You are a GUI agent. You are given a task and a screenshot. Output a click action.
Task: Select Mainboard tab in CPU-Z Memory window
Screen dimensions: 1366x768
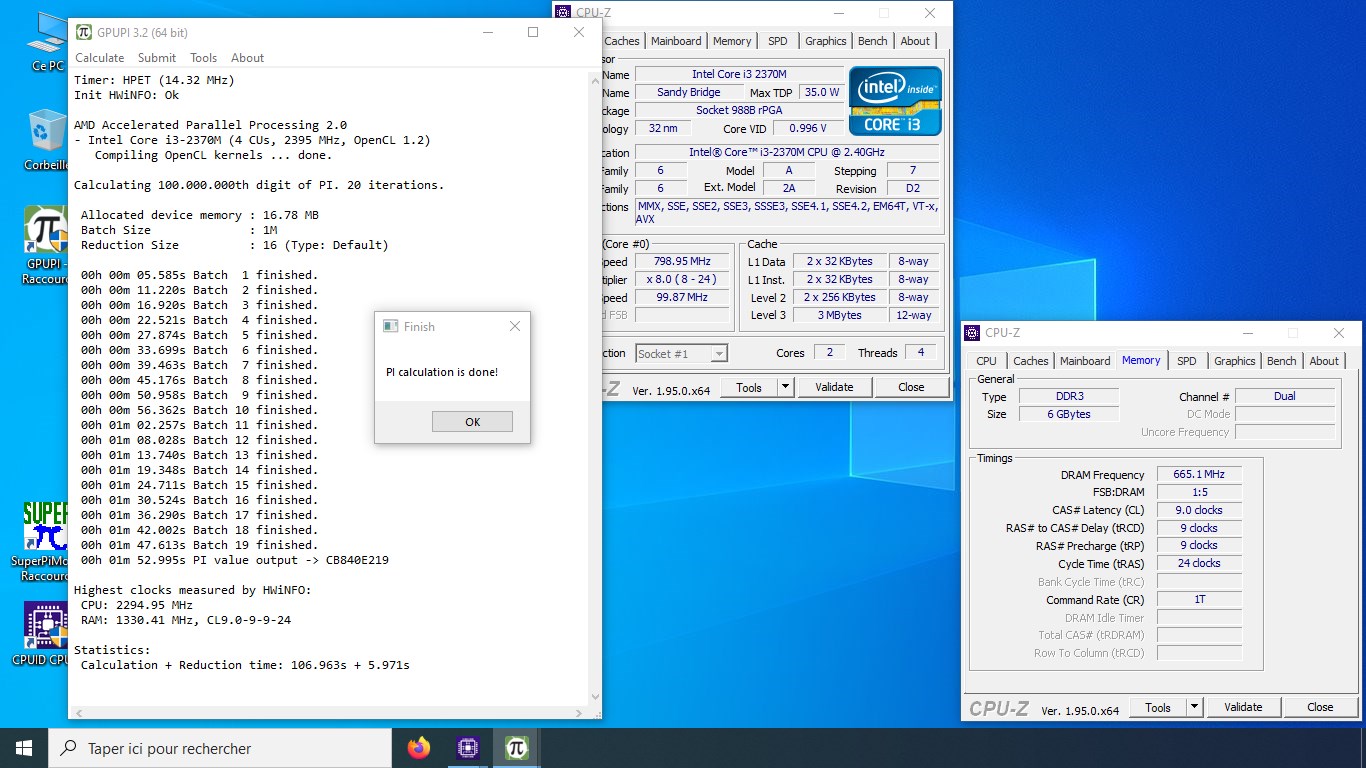[x=1085, y=361]
